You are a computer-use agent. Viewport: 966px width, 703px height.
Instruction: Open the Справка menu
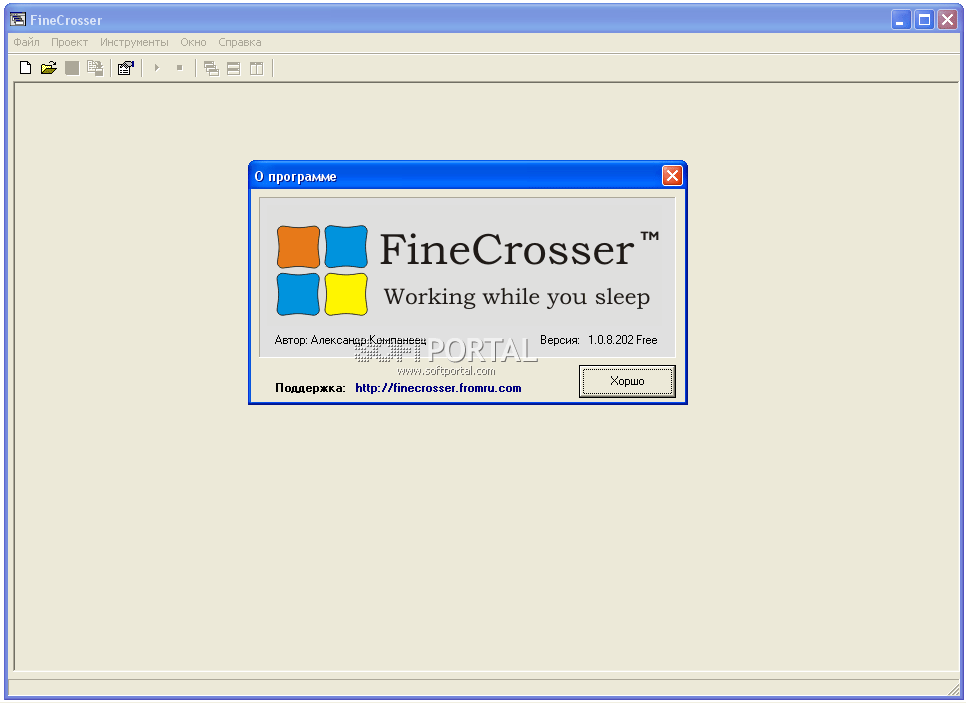(x=240, y=43)
